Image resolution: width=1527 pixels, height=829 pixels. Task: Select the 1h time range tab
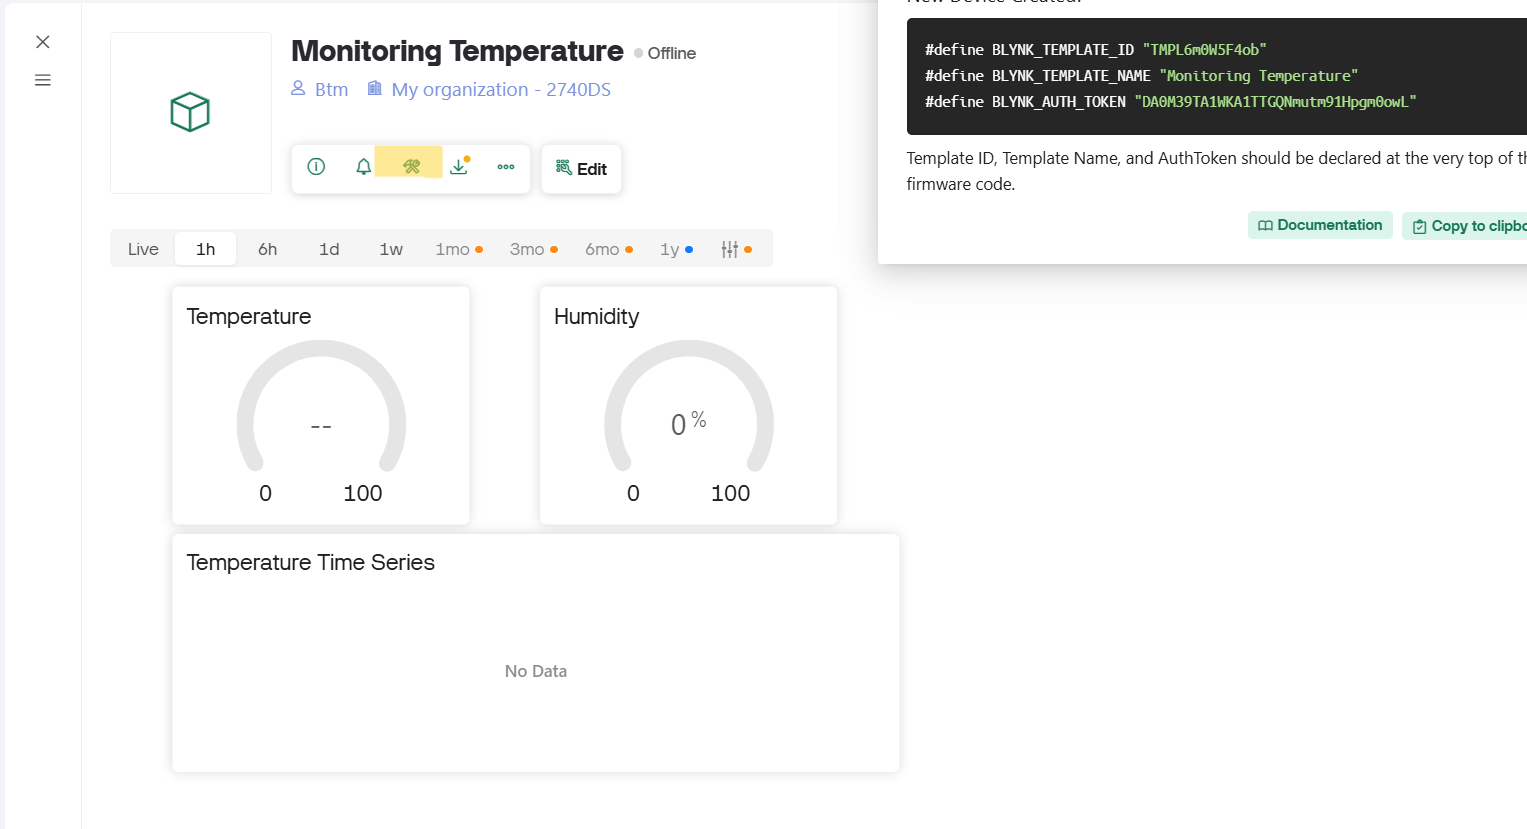[205, 249]
